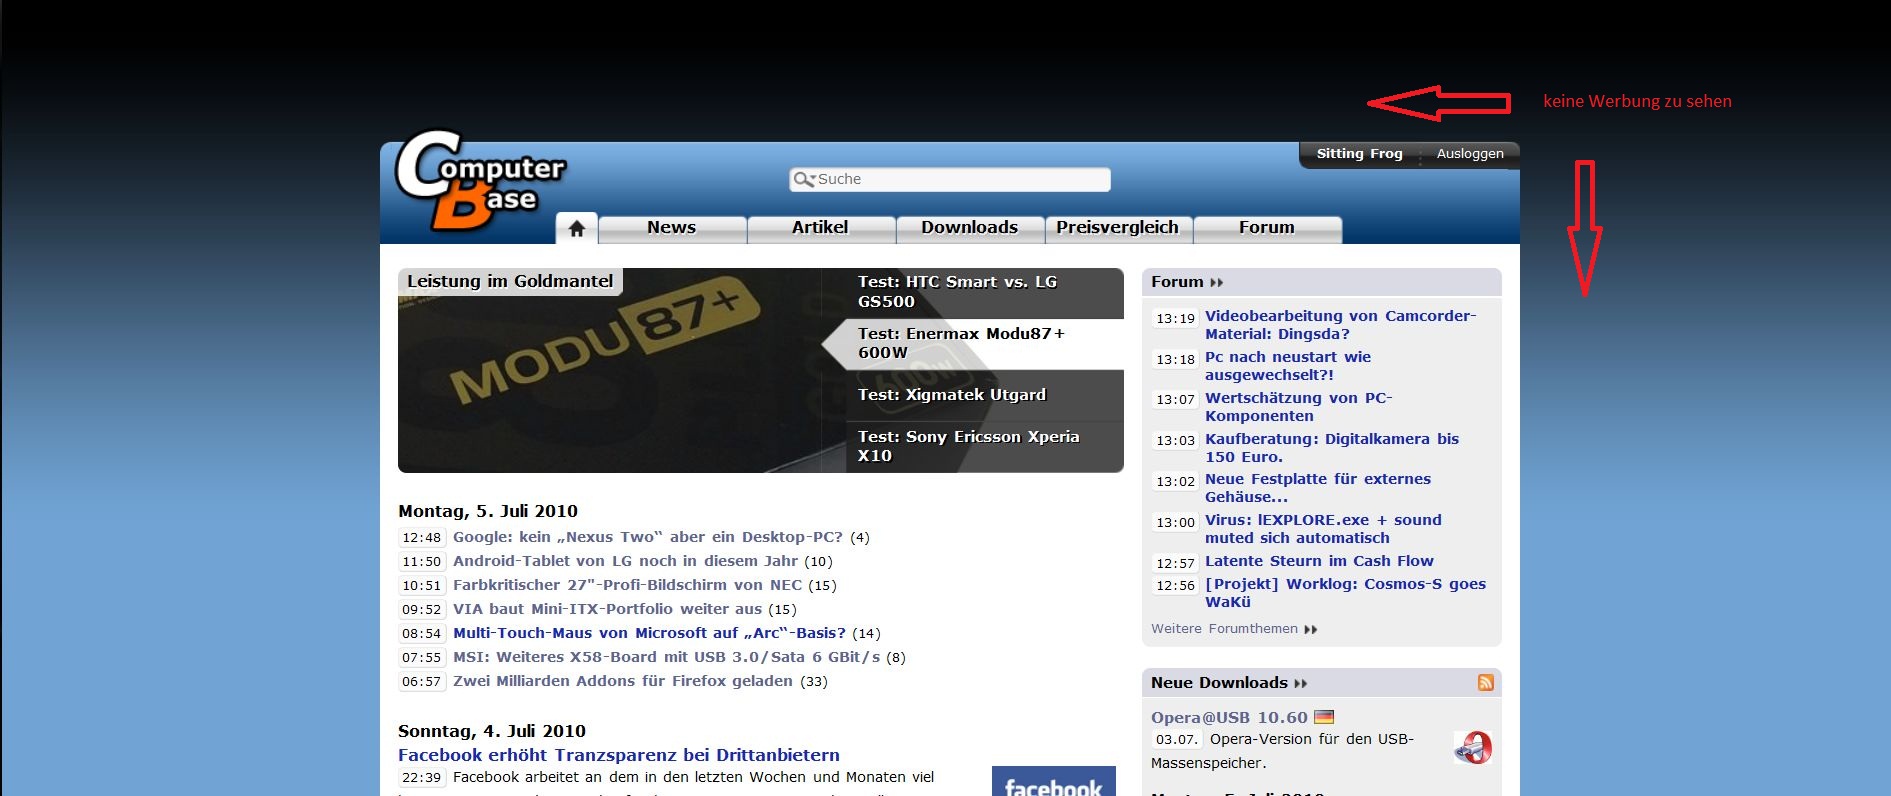Open the Preisvergleich tab

[1118, 228]
